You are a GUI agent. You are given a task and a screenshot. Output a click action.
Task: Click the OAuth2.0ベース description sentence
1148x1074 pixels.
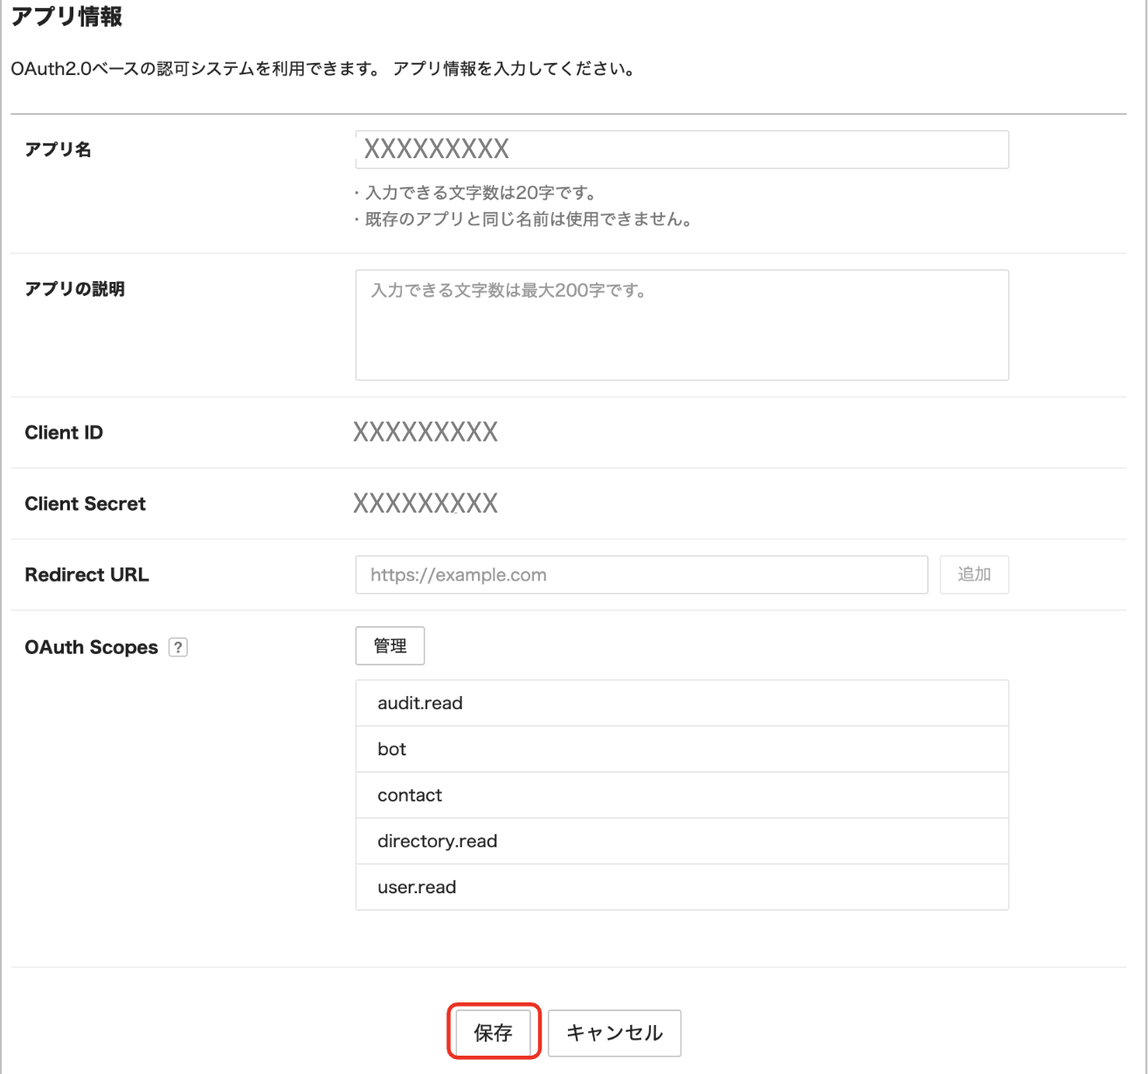(323, 69)
